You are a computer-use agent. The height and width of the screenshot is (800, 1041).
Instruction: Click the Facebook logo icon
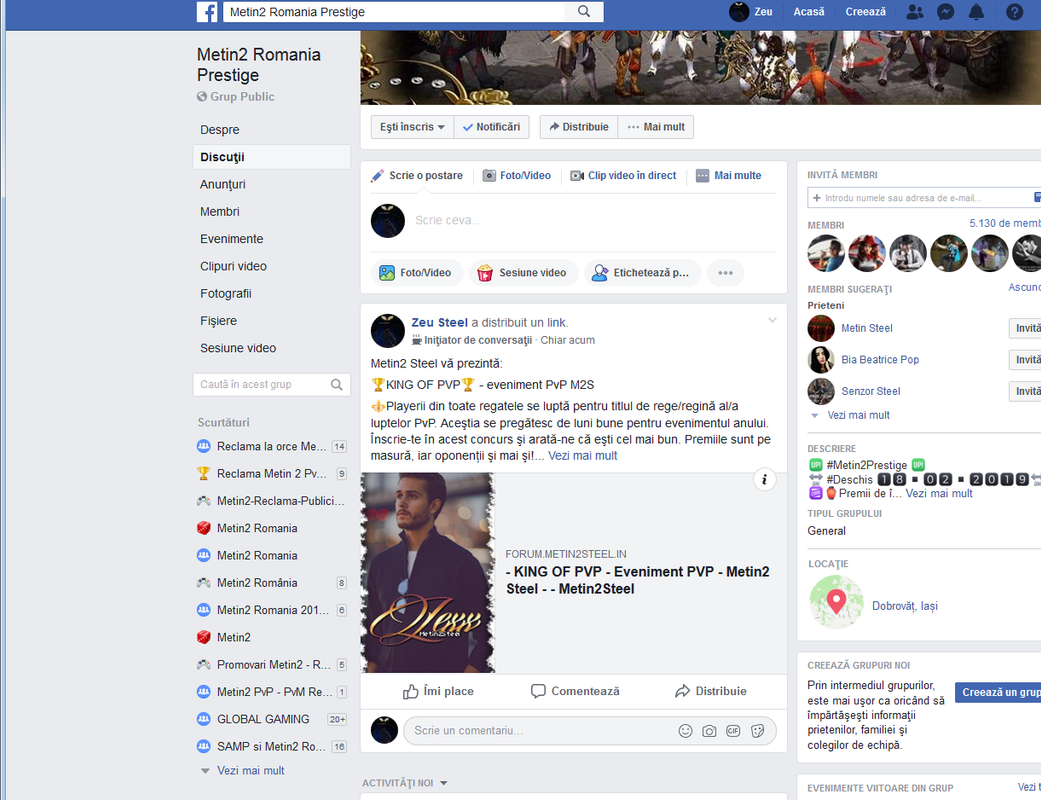pos(207,12)
